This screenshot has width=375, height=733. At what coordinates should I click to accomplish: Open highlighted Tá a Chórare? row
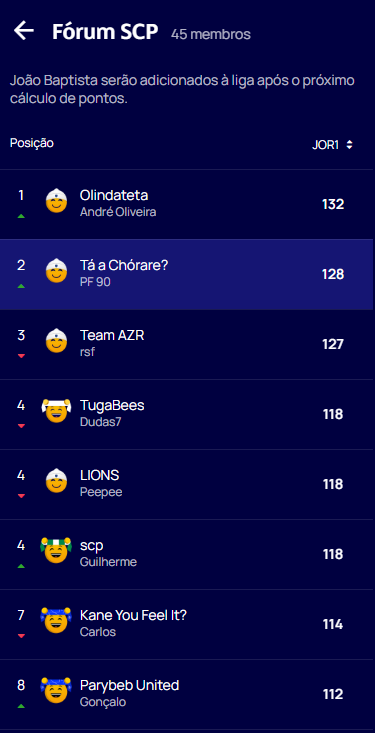coord(188,274)
